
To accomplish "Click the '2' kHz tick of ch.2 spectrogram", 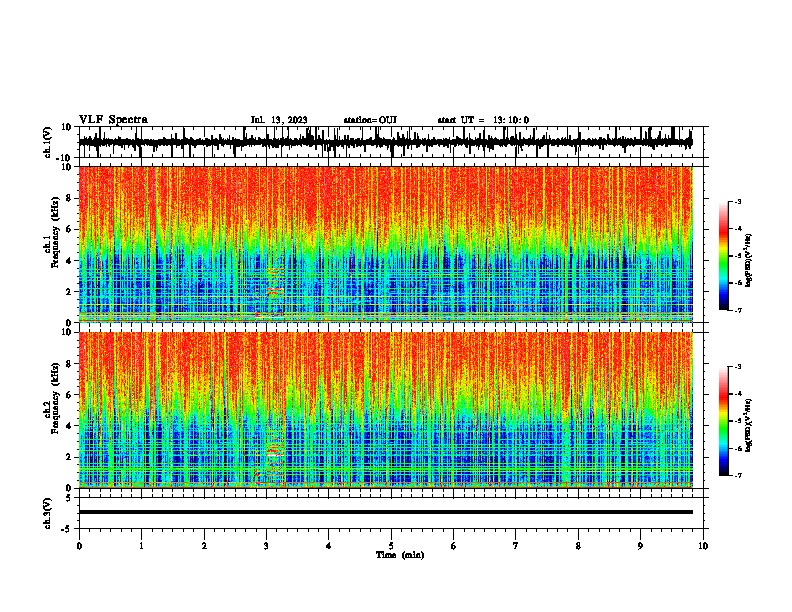I will pyautogui.click(x=69, y=457).
